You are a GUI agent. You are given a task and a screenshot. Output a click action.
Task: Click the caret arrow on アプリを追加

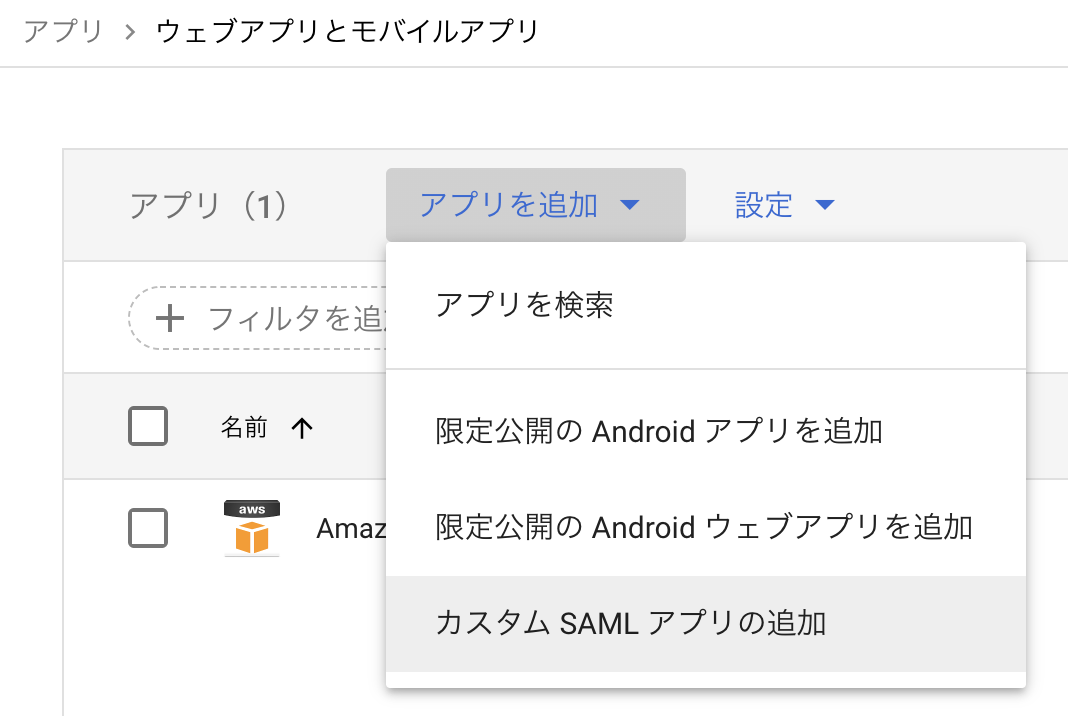click(x=629, y=206)
